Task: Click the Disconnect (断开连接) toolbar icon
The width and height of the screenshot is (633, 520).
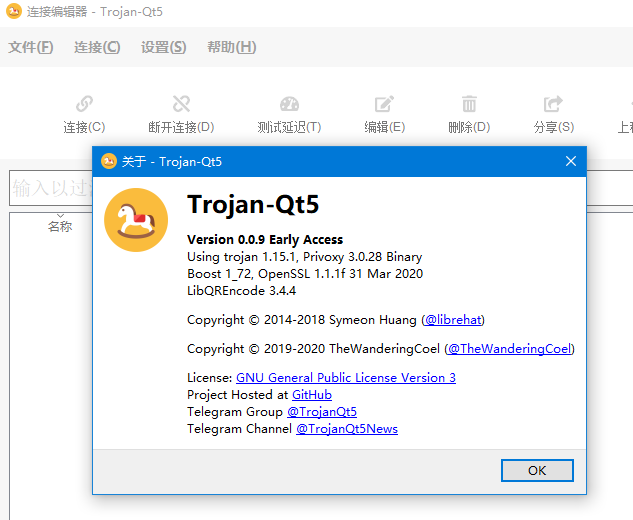Action: coord(181,104)
